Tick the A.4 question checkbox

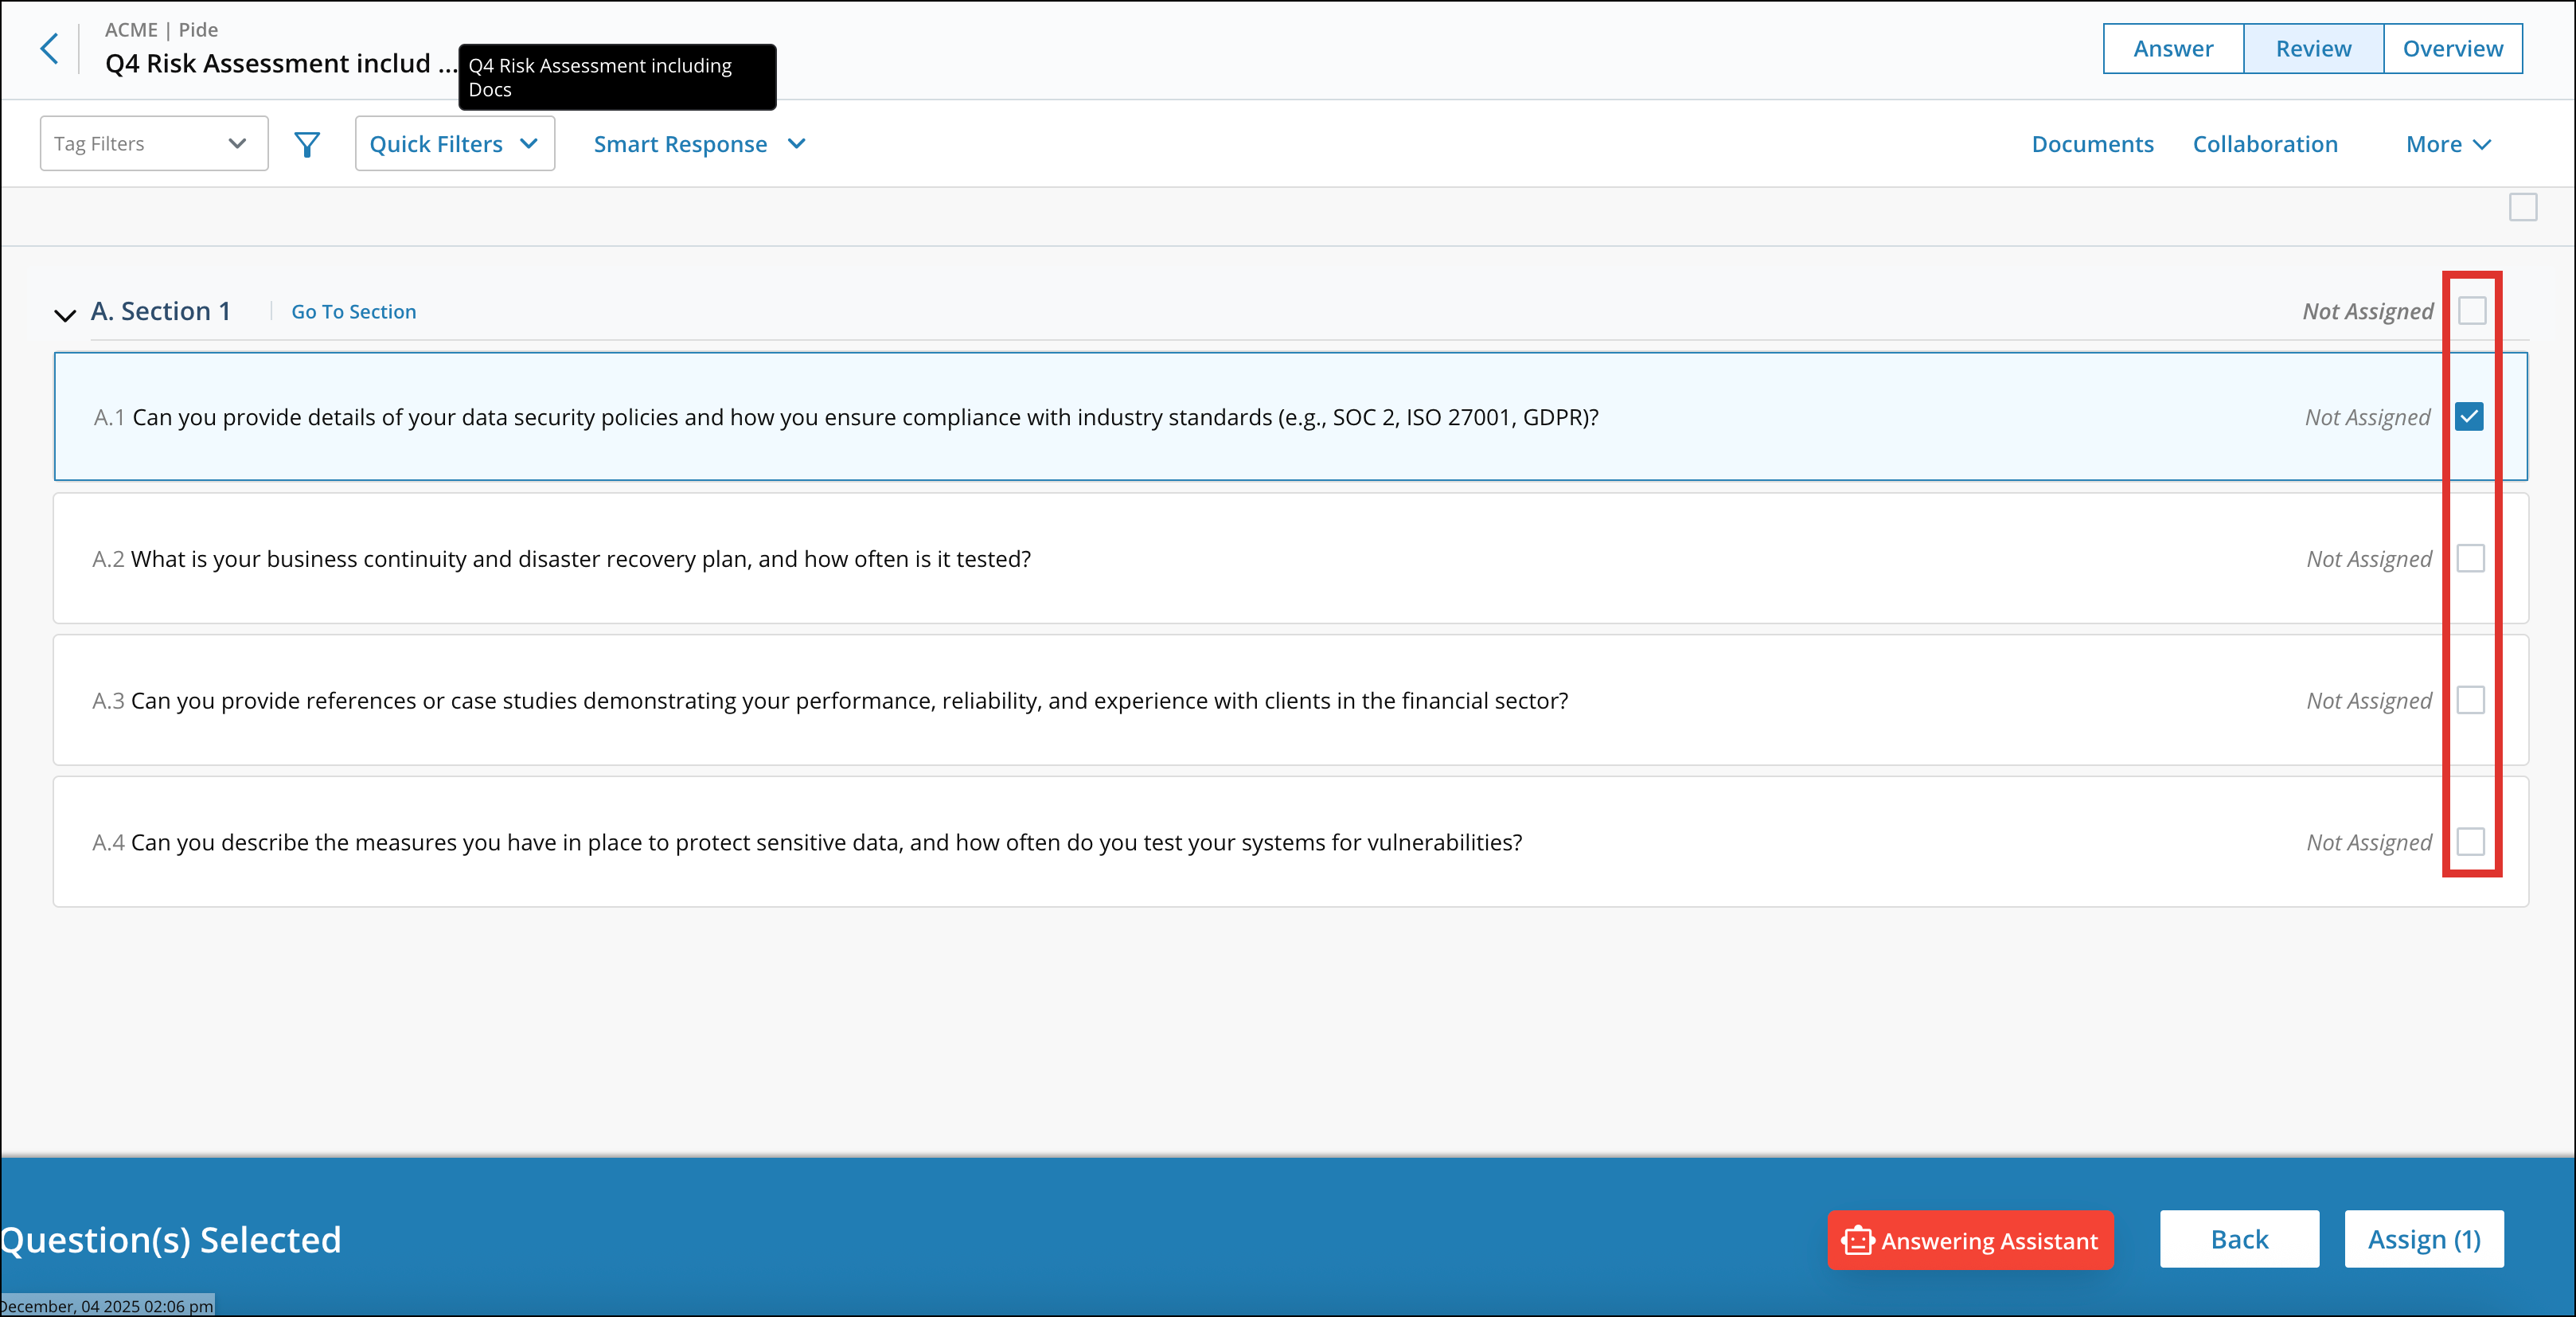tap(2470, 842)
